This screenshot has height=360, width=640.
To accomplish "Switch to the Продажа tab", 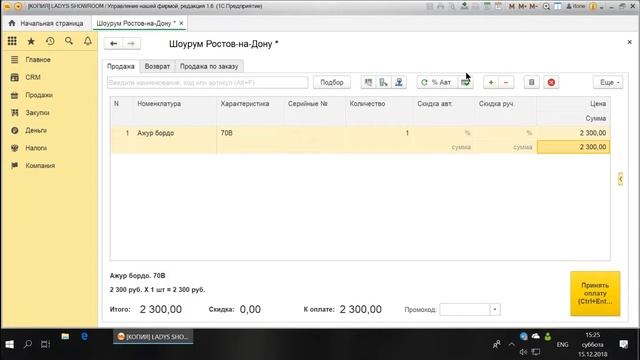I will [x=121, y=66].
